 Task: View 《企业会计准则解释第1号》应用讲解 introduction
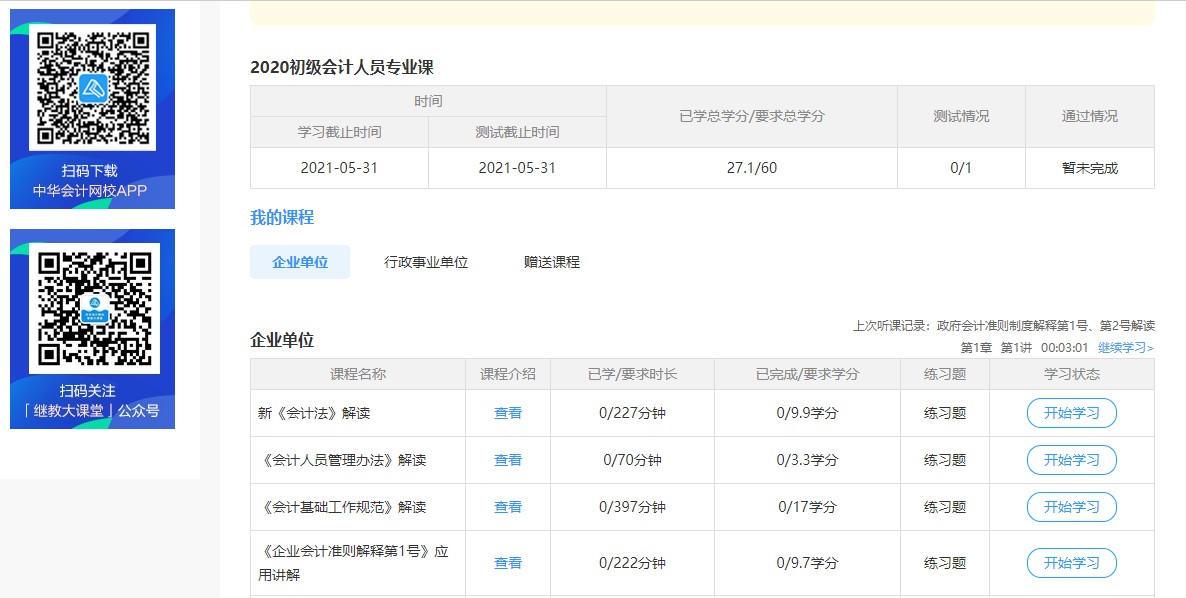tap(507, 562)
